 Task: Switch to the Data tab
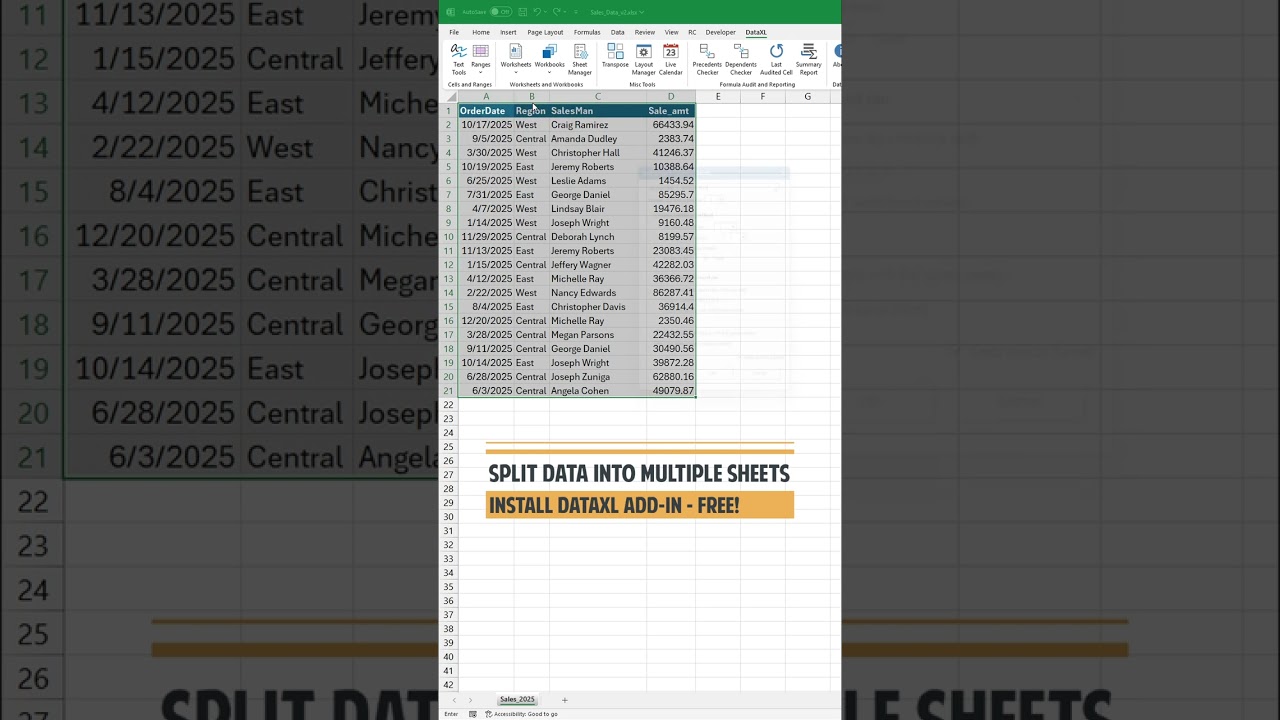coord(617,32)
